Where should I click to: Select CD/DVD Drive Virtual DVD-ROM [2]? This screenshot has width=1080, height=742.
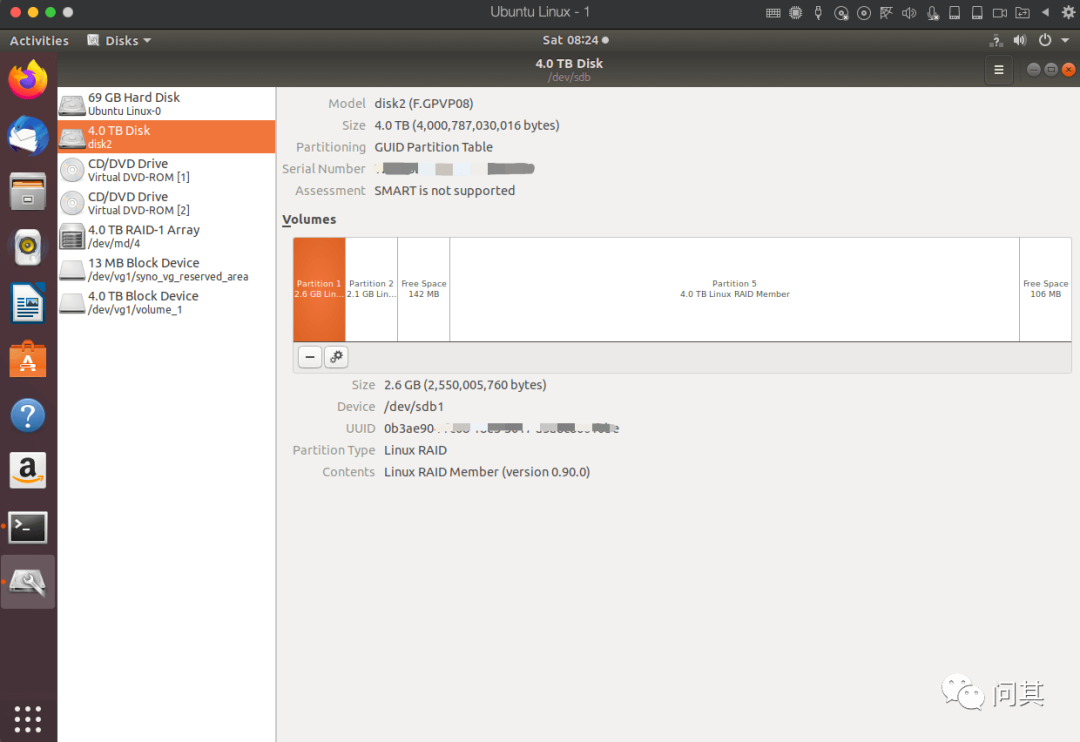pyautogui.click(x=167, y=203)
